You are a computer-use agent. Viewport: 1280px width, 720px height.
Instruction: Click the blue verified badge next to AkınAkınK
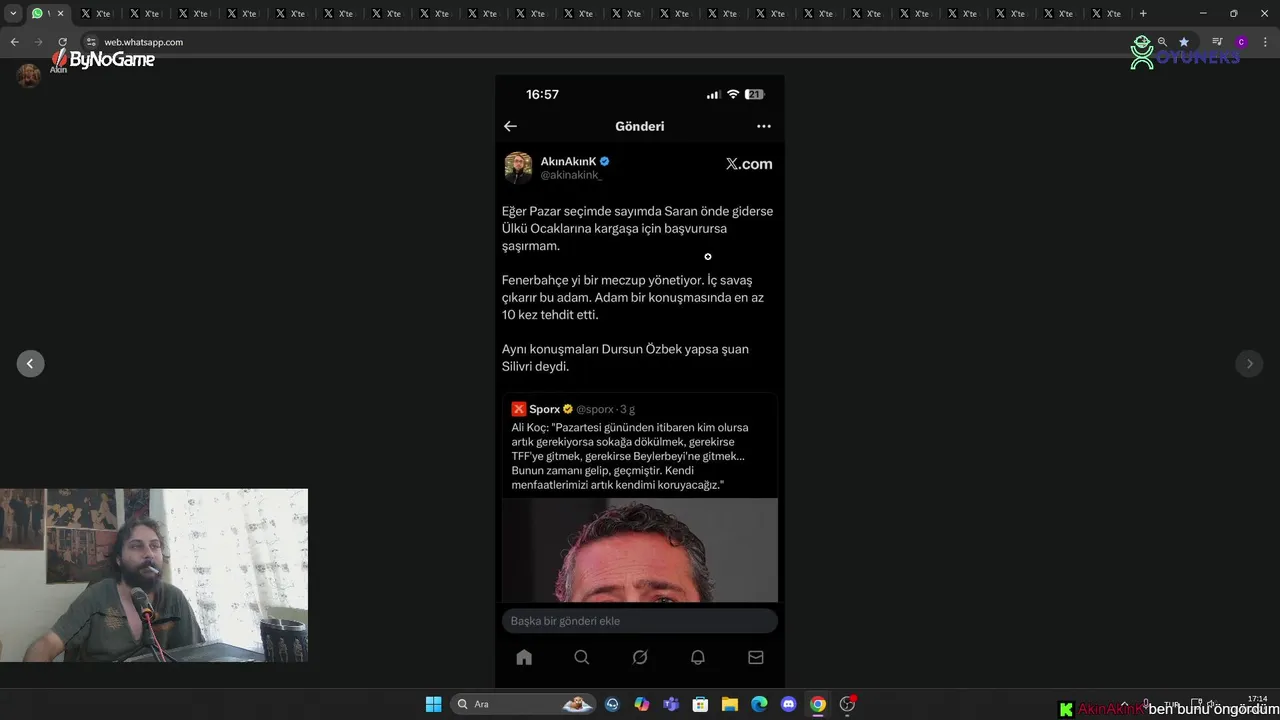click(x=604, y=161)
